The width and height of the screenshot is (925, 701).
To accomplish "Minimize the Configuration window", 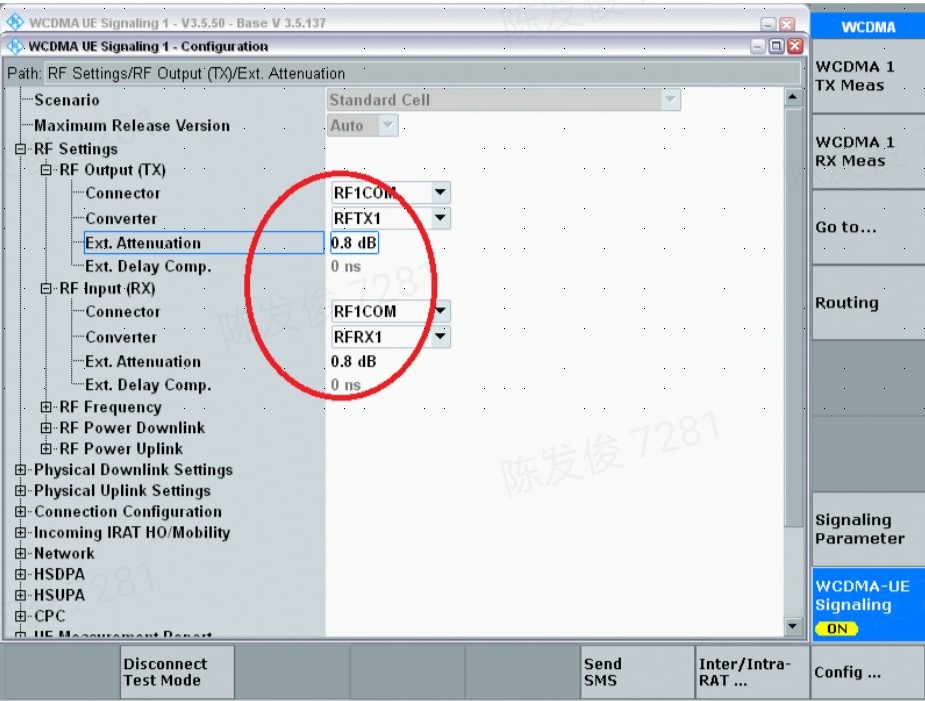I will click(759, 46).
